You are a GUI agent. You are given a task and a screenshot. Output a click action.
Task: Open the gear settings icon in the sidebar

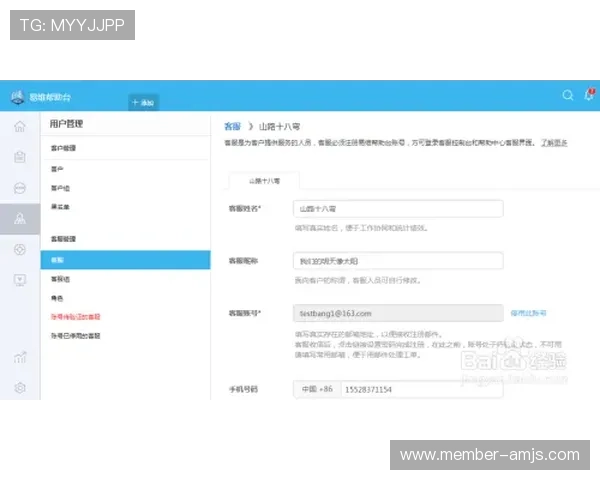click(20, 388)
